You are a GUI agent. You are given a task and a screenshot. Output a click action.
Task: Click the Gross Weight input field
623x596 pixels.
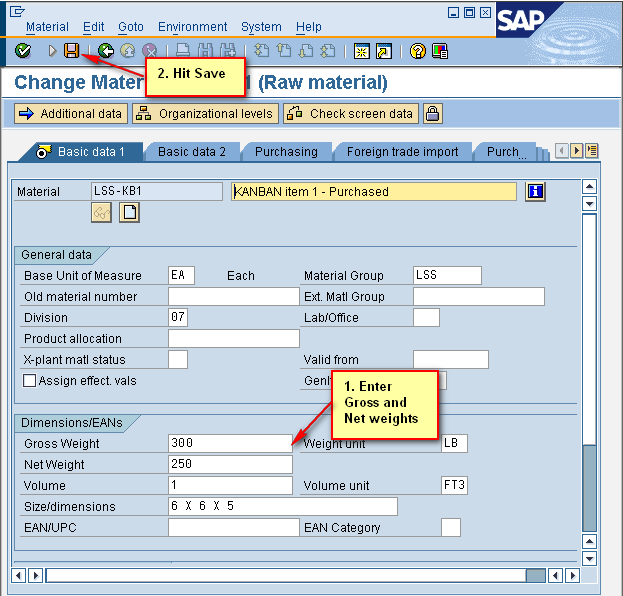(230, 443)
